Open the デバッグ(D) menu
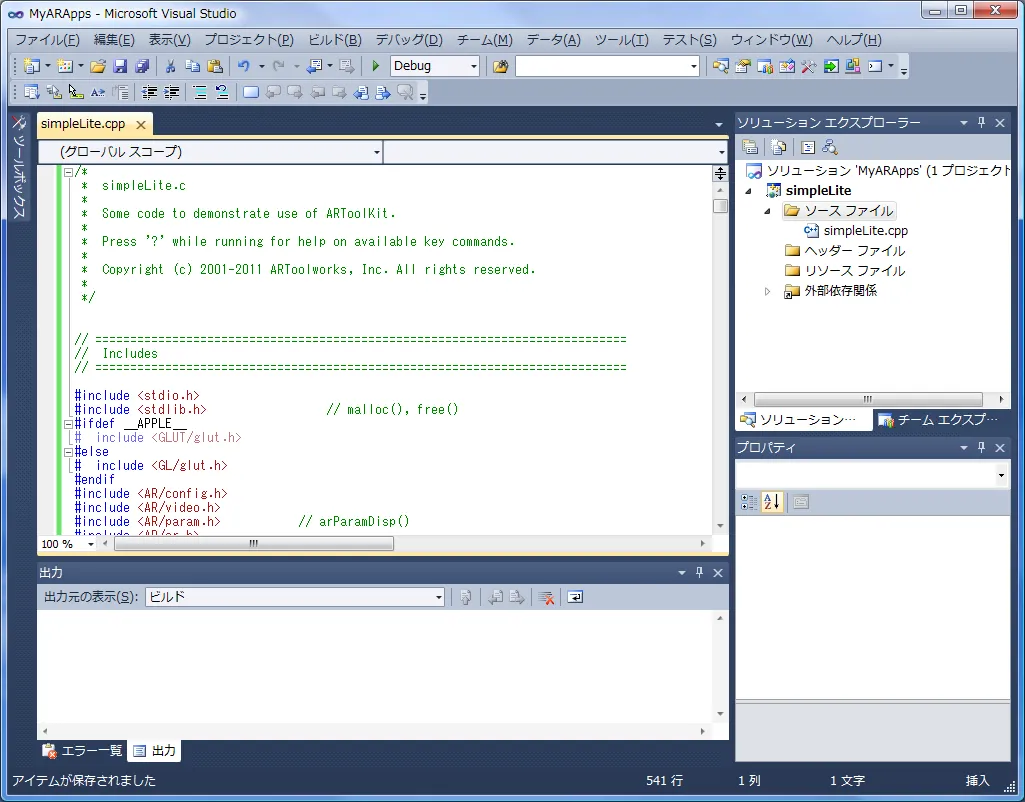Image resolution: width=1025 pixels, height=802 pixels. (409, 40)
